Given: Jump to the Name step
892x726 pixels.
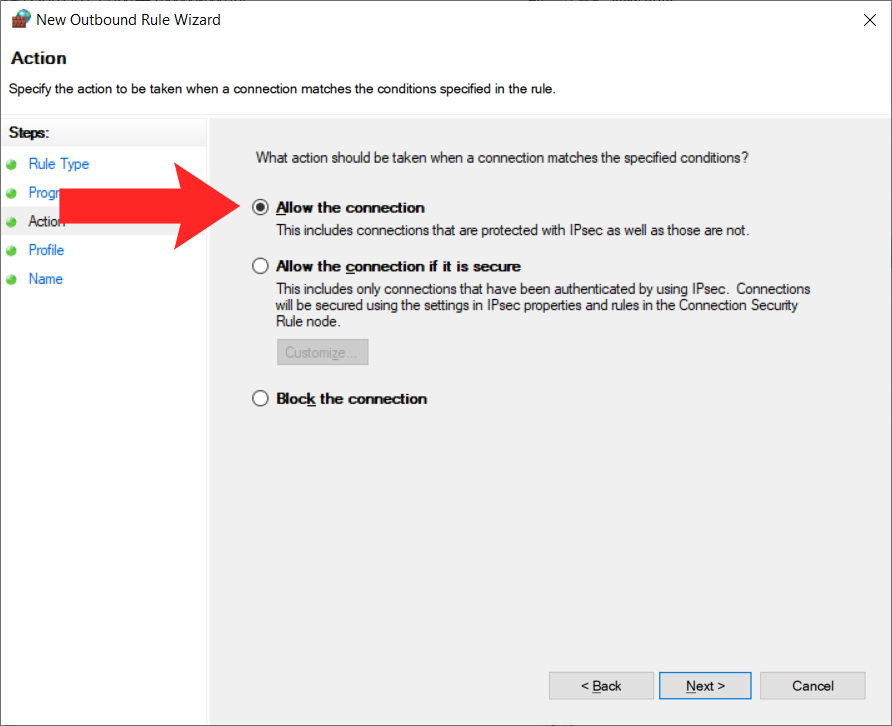Looking at the screenshot, I should coord(46,279).
